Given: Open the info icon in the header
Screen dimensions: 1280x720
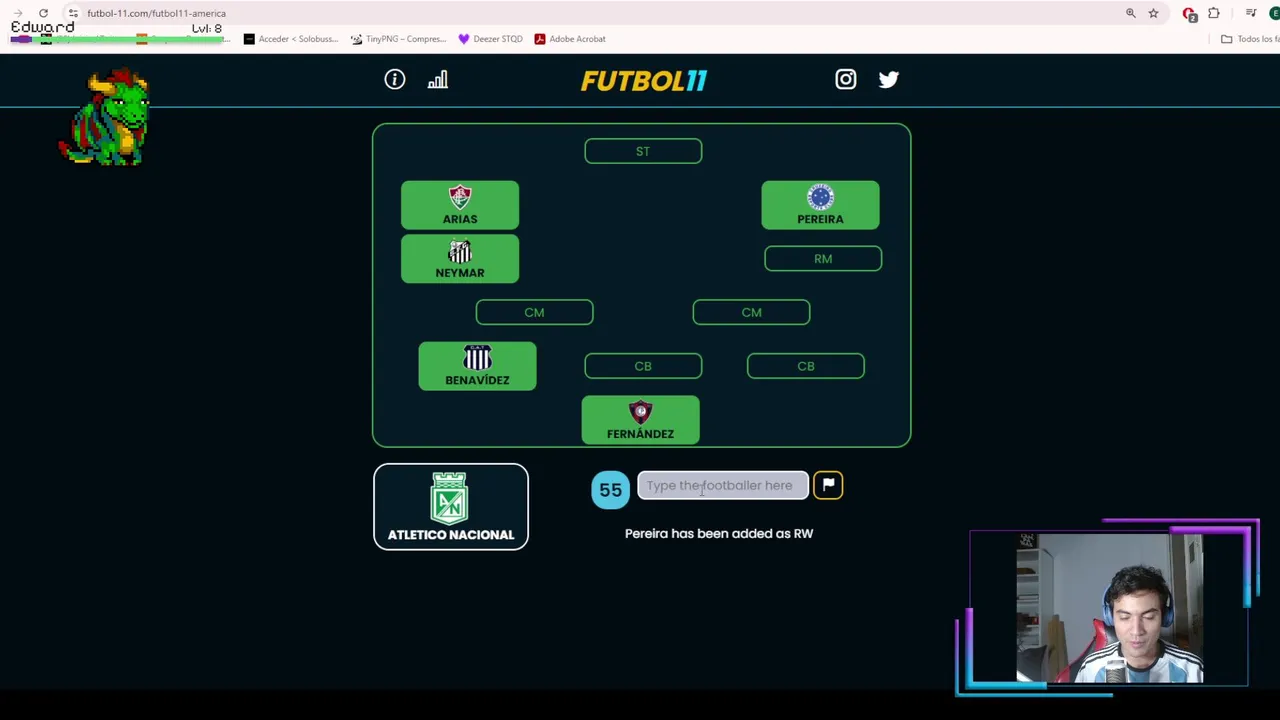Looking at the screenshot, I should (x=395, y=79).
